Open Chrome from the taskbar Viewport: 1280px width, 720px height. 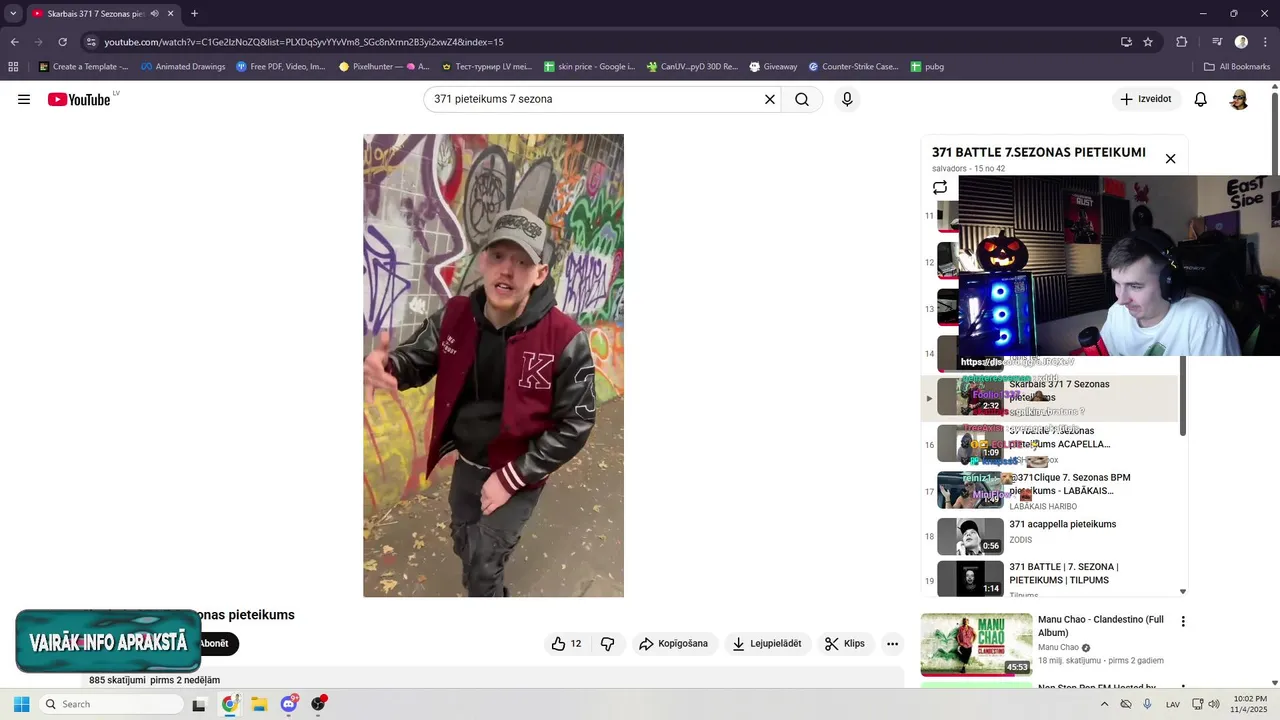coord(230,704)
